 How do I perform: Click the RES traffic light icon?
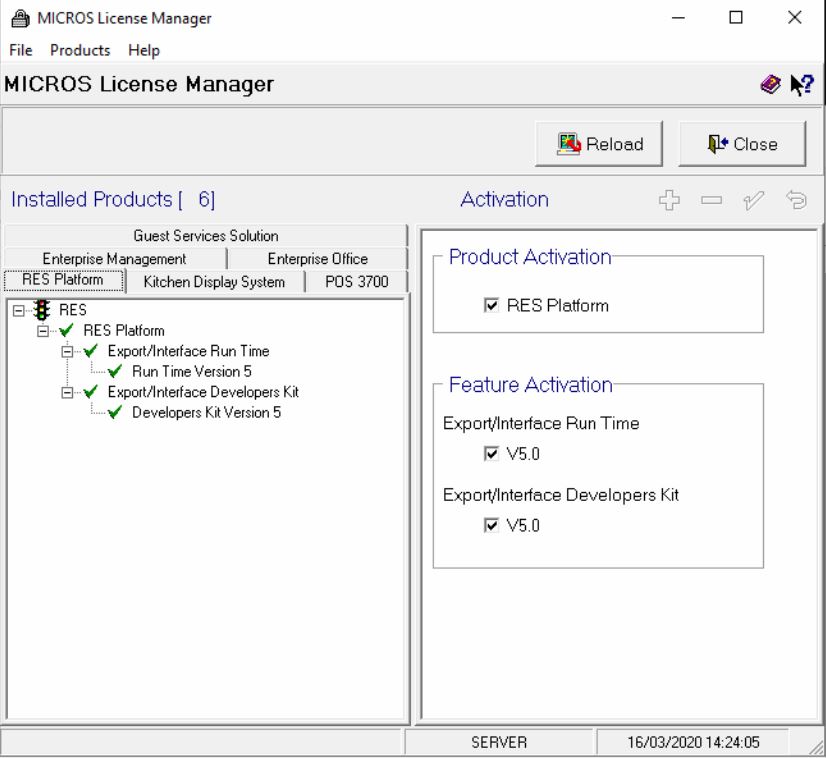(42, 310)
